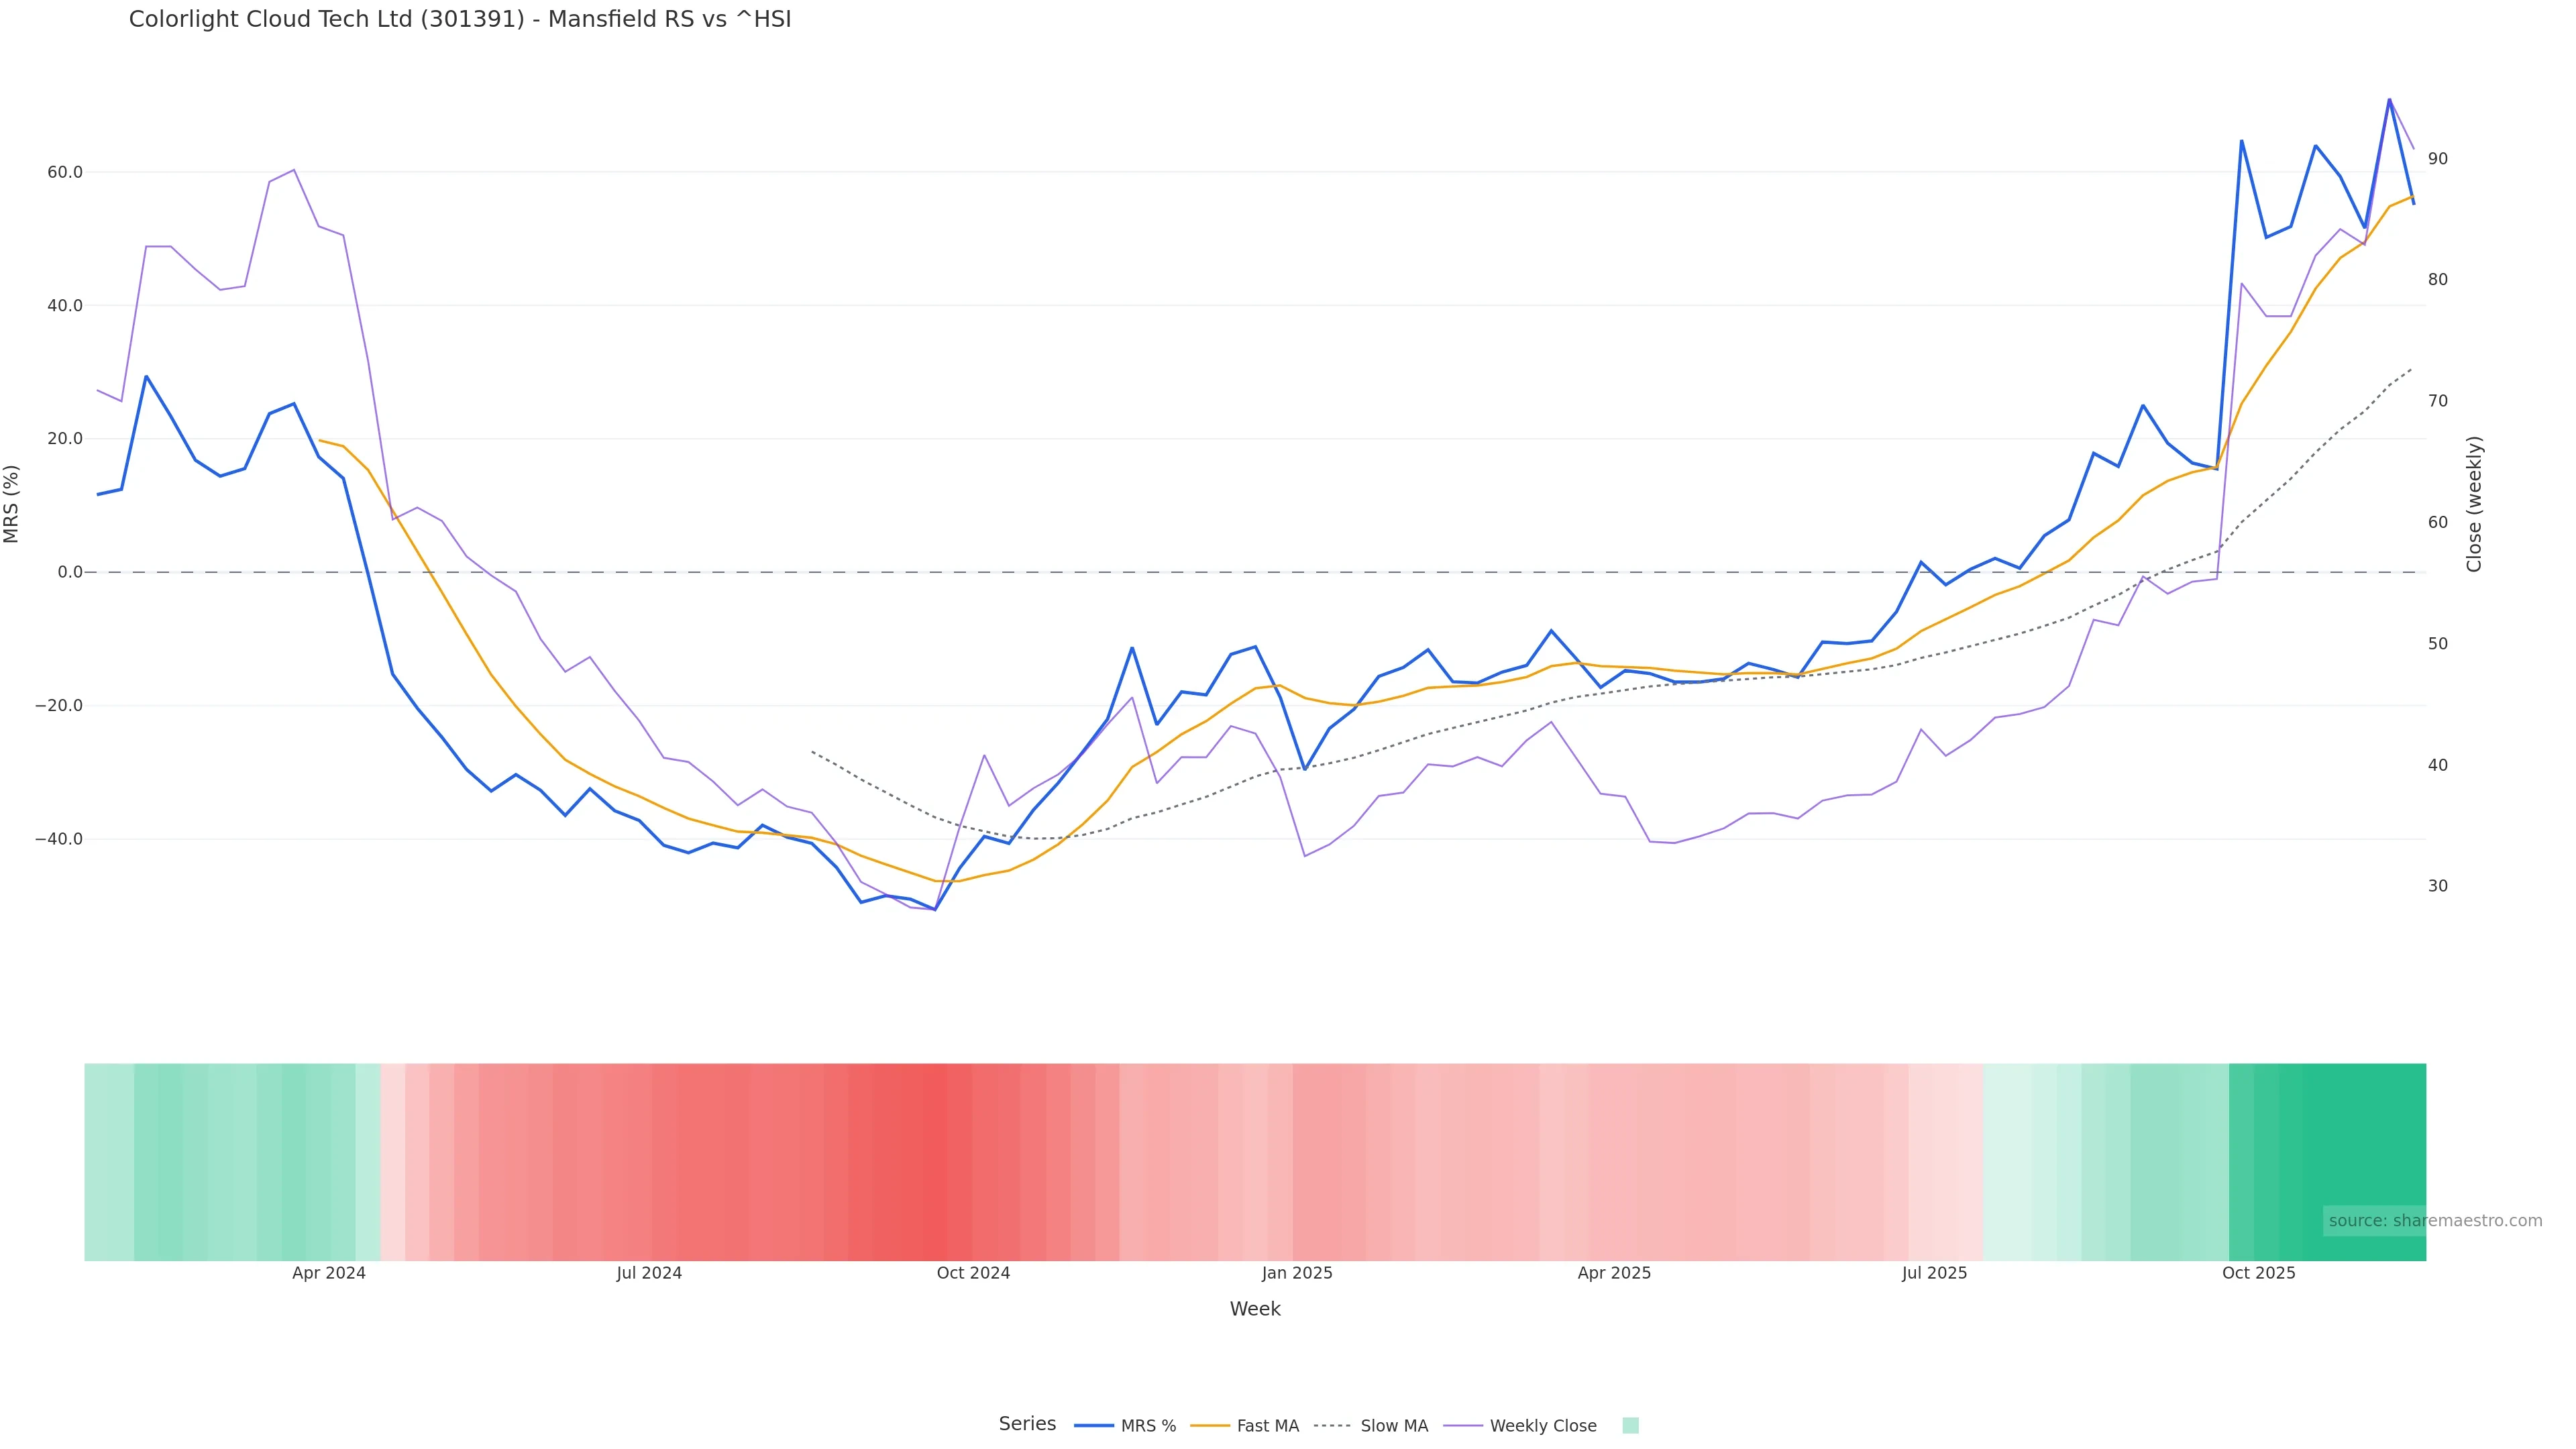
Task: Select the Oct 2024 x-axis tick label
Action: click(973, 1273)
